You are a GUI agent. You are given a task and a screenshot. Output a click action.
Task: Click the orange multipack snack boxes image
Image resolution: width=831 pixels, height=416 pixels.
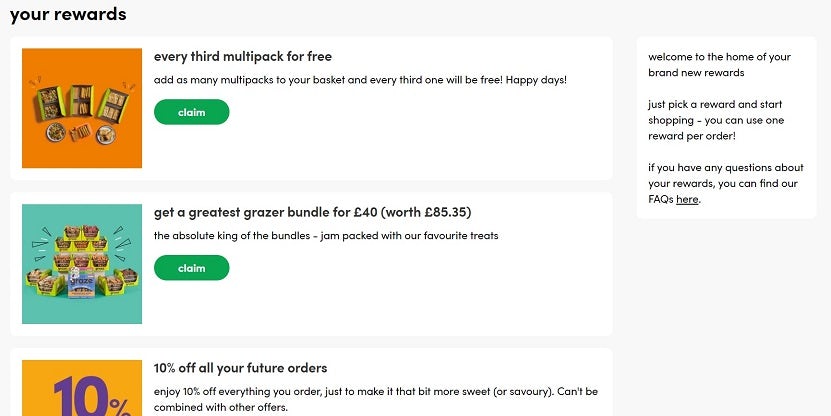pyautogui.click(x=82, y=108)
